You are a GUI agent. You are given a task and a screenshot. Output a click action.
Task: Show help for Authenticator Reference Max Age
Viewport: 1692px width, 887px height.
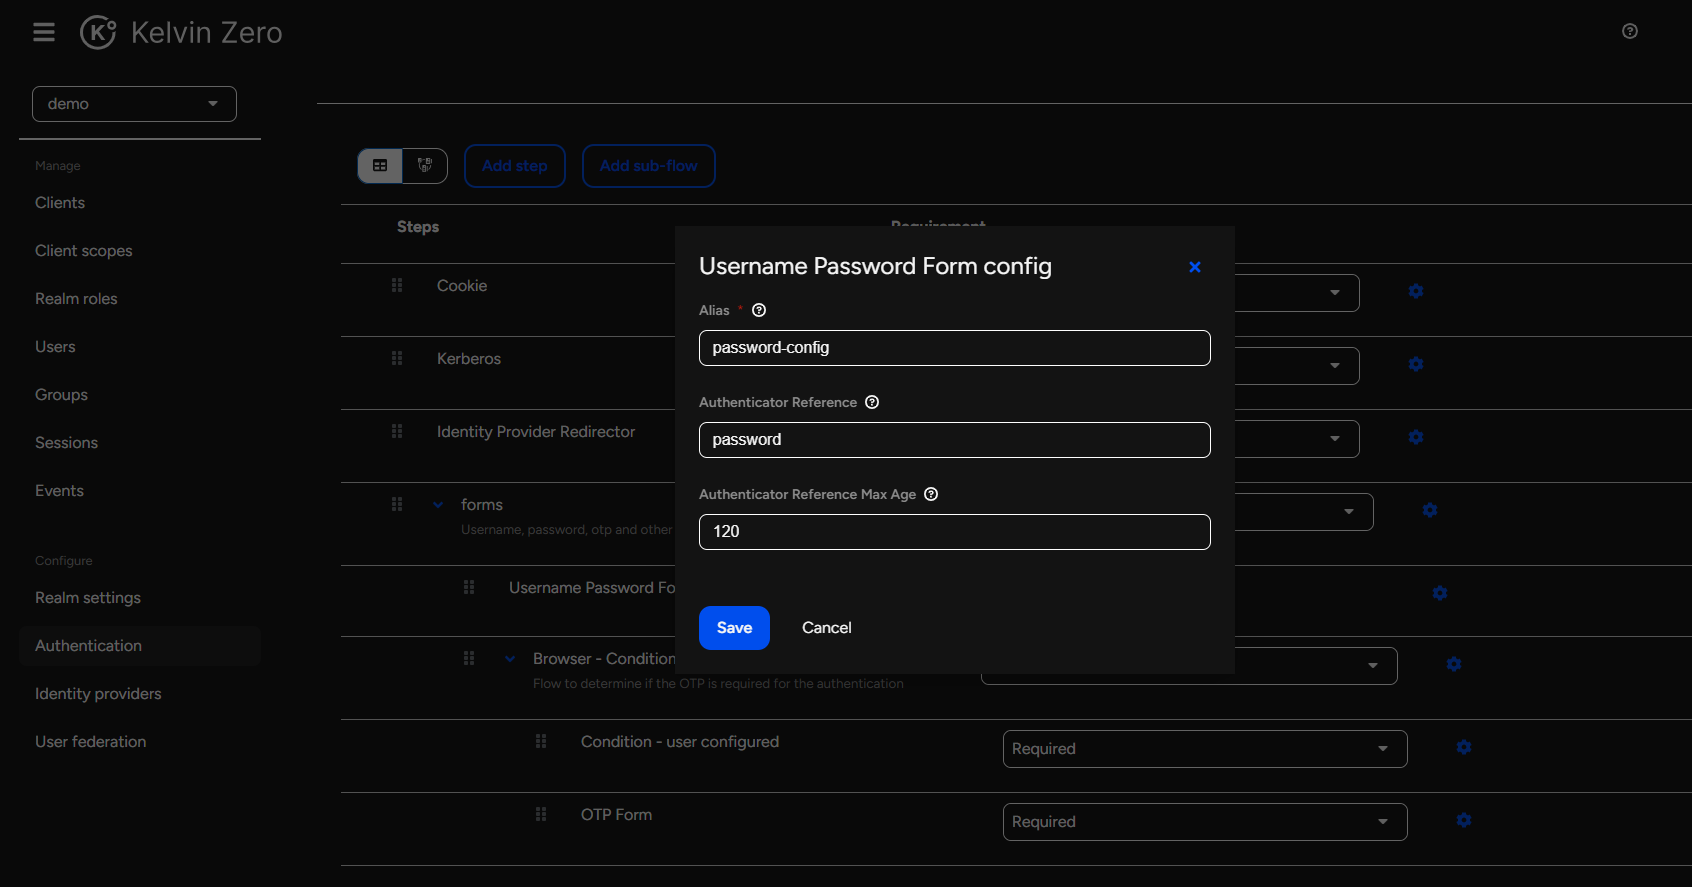pos(931,494)
